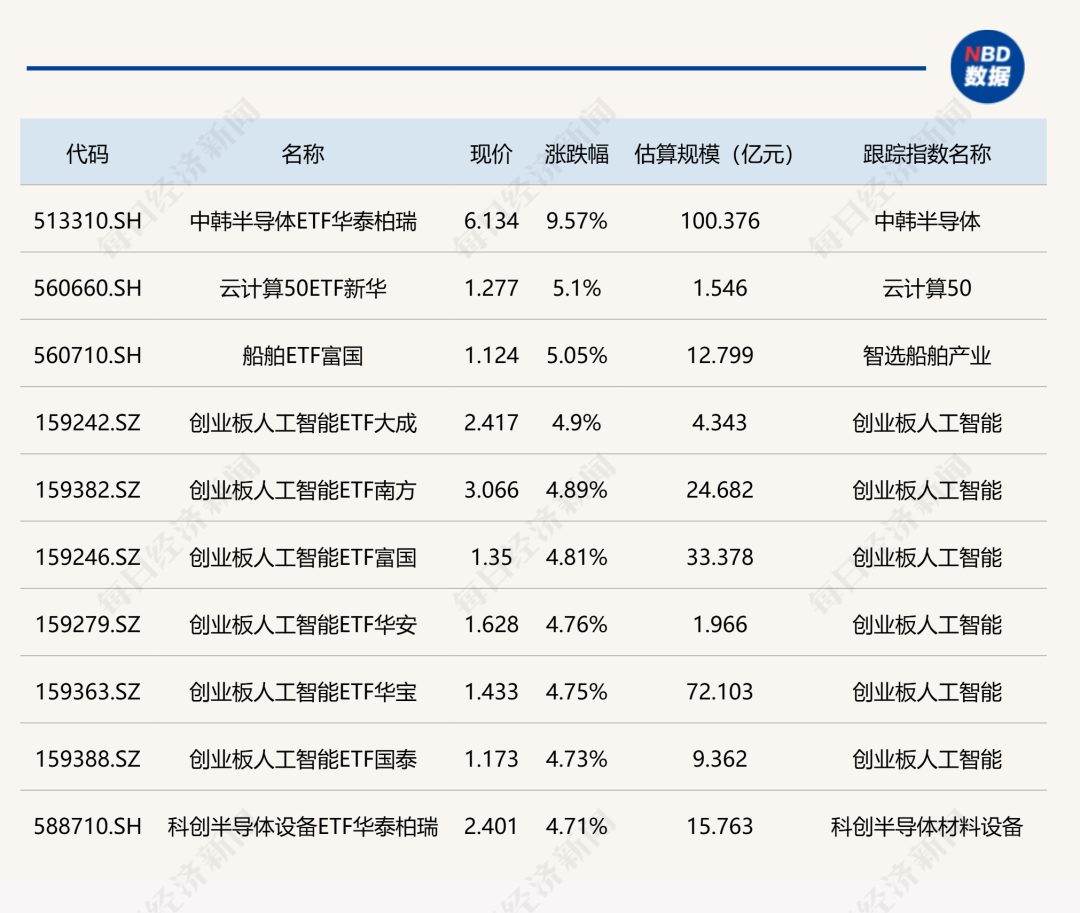Screen dimensions: 1080x913
Task: Click the 科创半导体材料设备 index name
Action: click(x=927, y=826)
